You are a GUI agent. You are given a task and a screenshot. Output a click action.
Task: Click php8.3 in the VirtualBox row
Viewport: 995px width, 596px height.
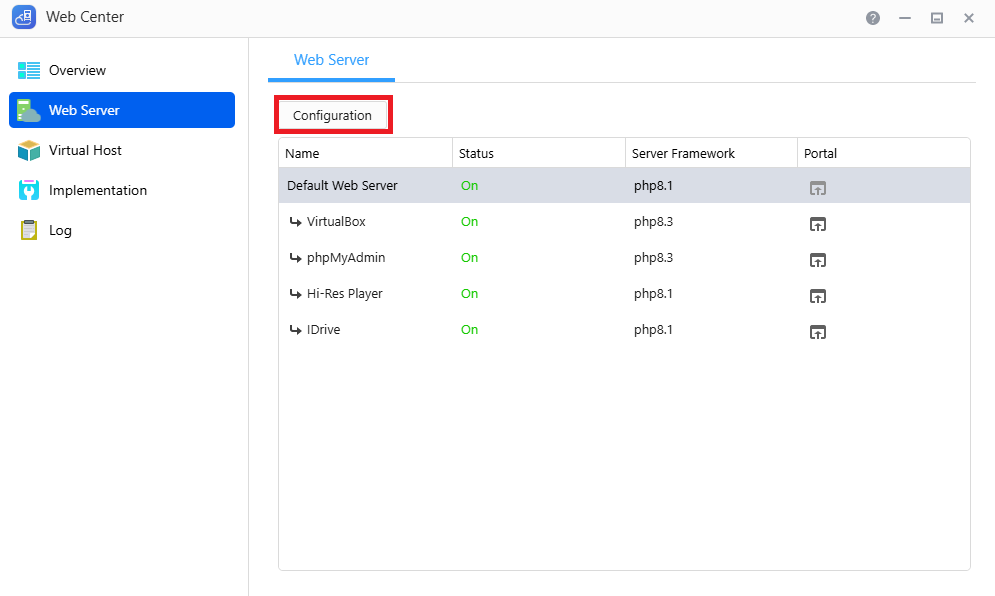[x=653, y=222]
